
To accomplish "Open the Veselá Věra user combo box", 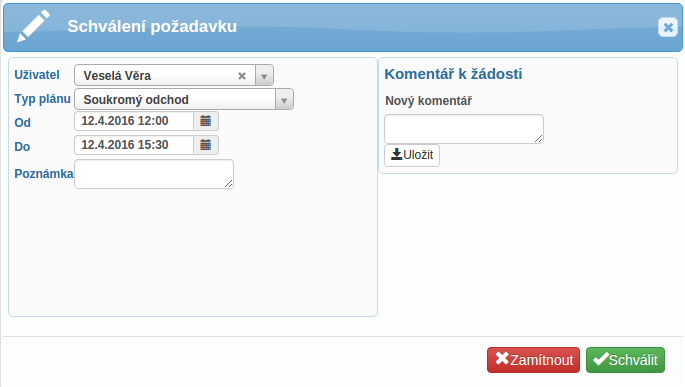I will [174, 76].
